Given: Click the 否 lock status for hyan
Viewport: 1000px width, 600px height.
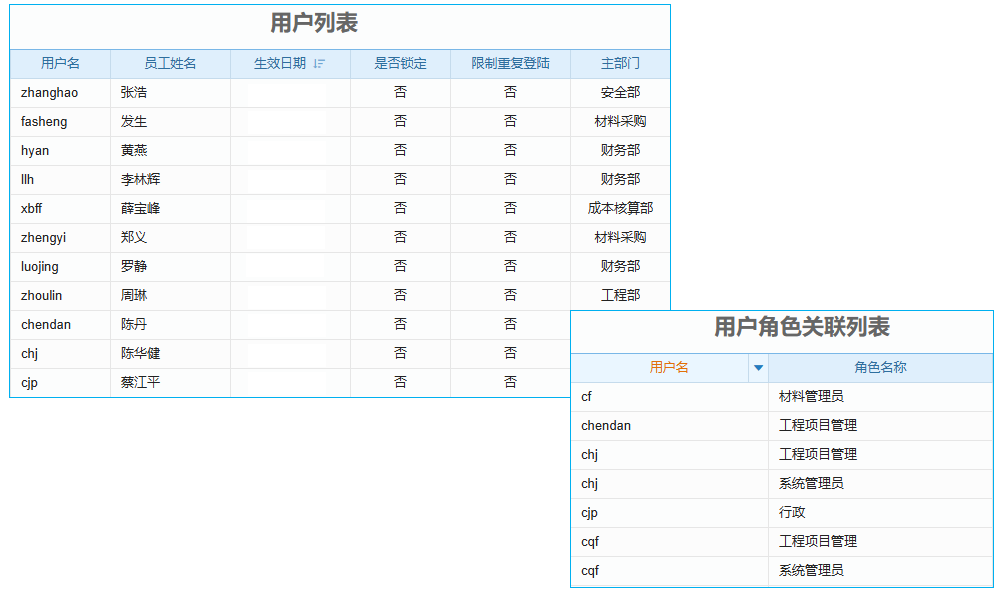Looking at the screenshot, I should coord(400,150).
